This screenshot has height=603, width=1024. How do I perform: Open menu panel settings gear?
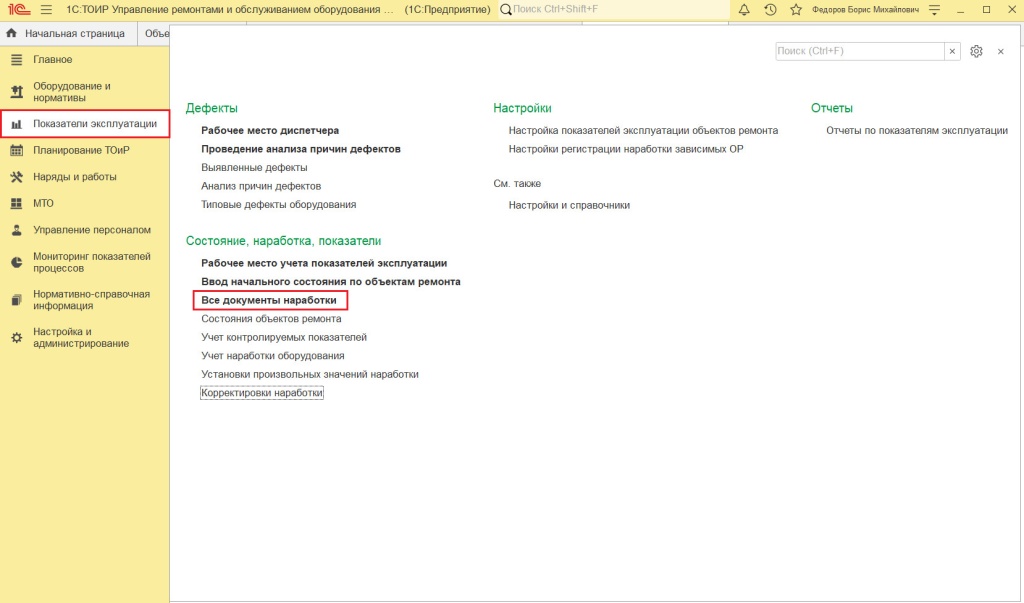976,51
